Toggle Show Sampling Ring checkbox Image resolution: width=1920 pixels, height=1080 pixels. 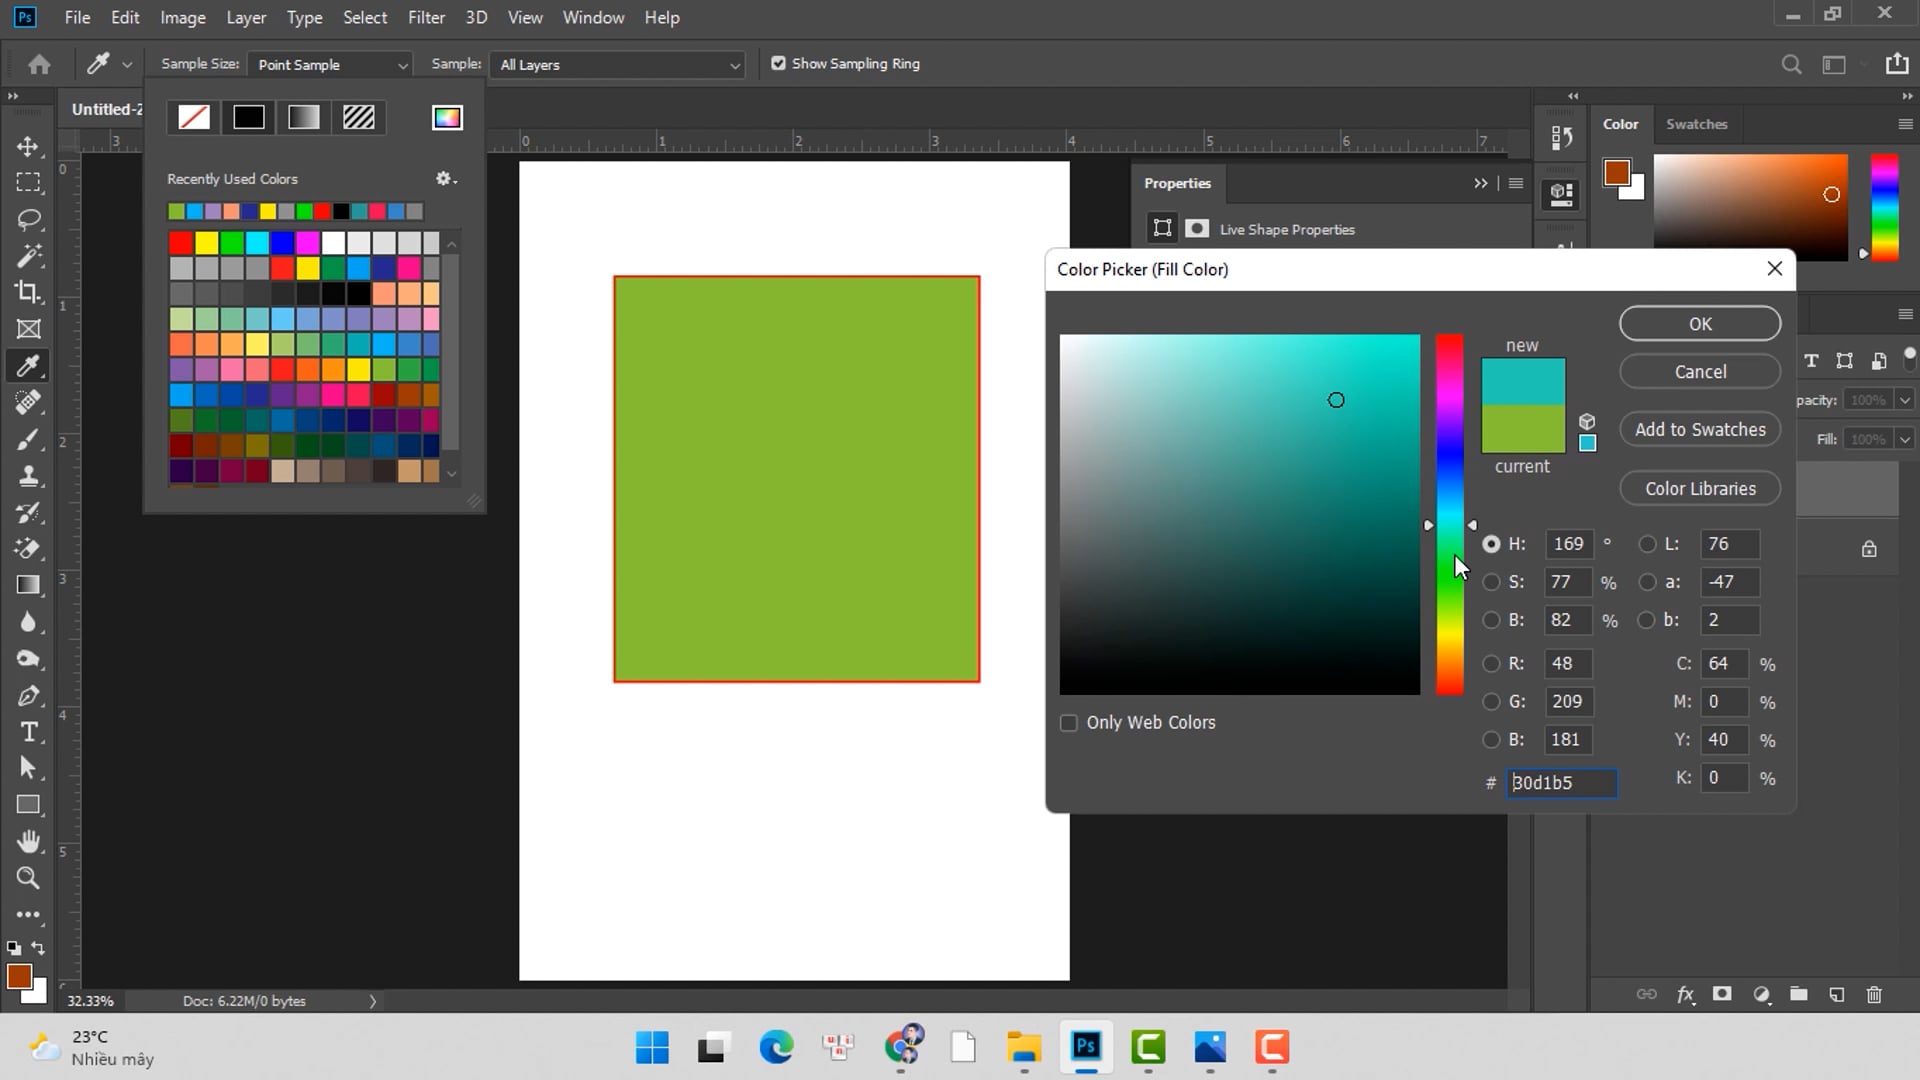click(778, 63)
